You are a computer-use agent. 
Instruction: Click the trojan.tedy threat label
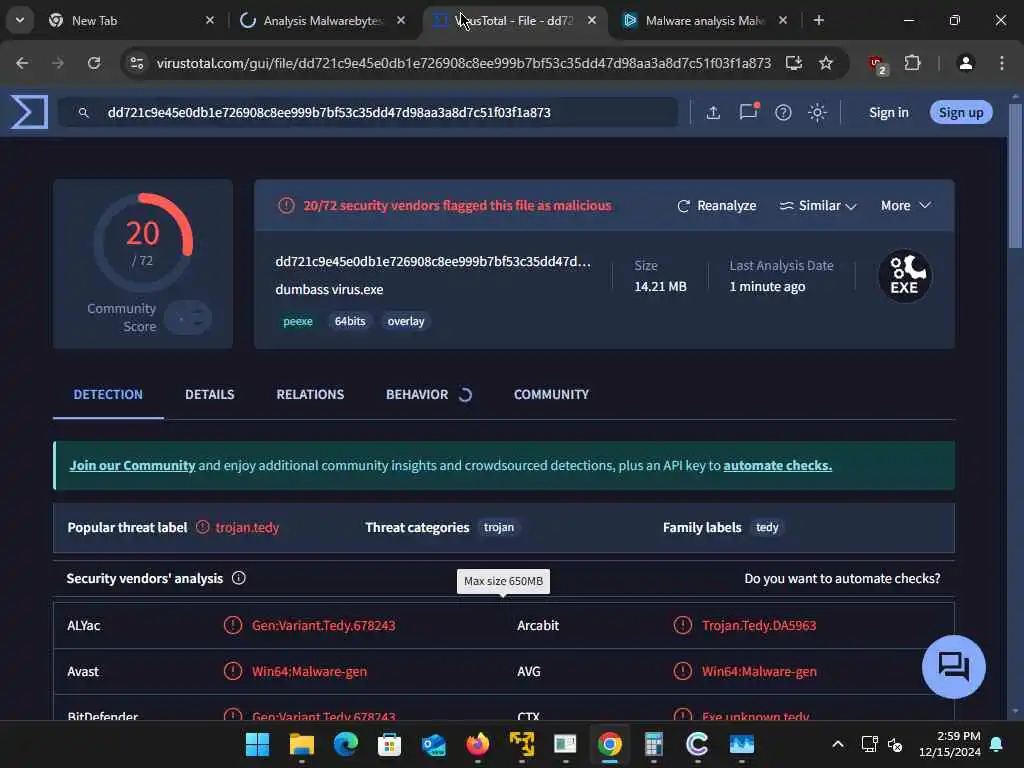click(247, 528)
